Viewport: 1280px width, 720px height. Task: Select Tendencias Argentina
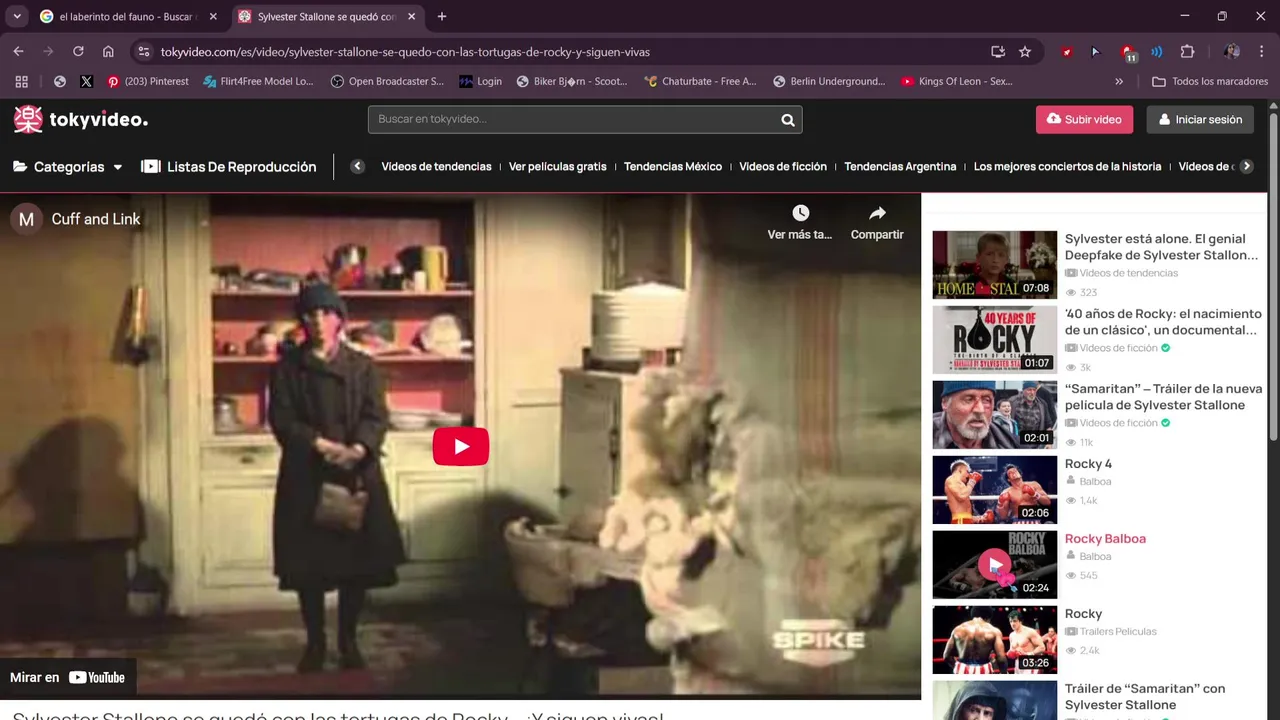pos(900,167)
